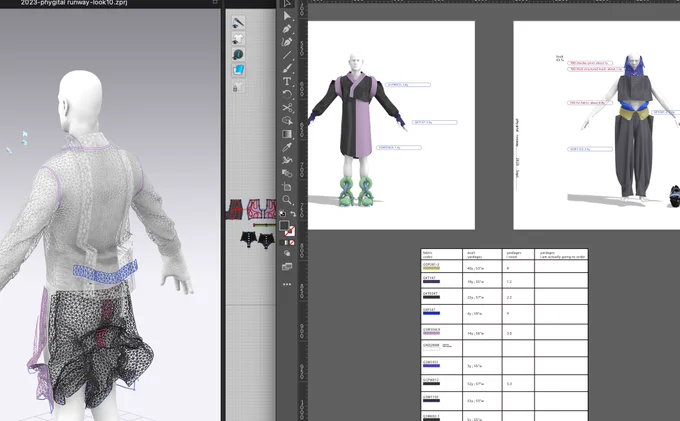
Task: Change the drawing mode
Action: click(x=287, y=253)
